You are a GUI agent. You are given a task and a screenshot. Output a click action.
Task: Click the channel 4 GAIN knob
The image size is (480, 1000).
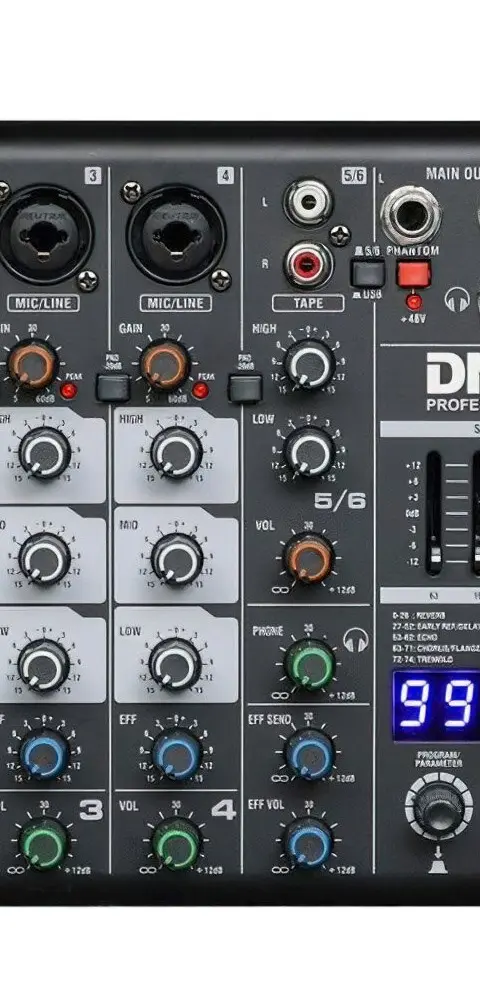coord(166,365)
